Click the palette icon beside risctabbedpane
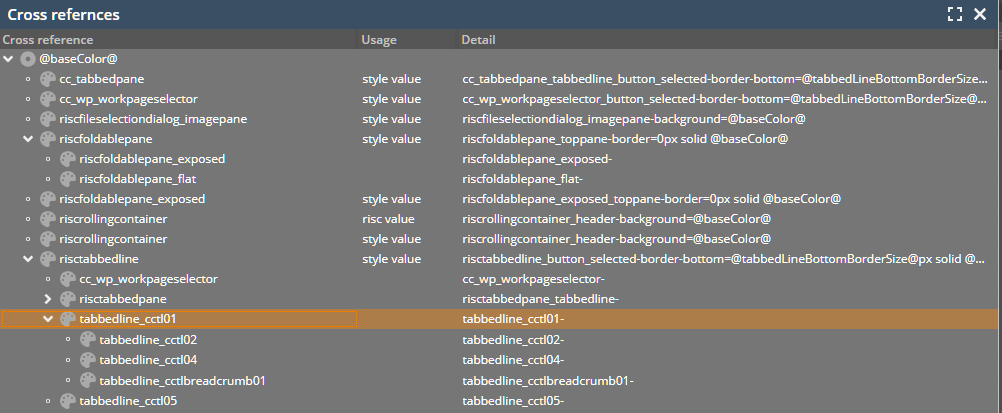This screenshot has width=1002, height=413. 68,299
